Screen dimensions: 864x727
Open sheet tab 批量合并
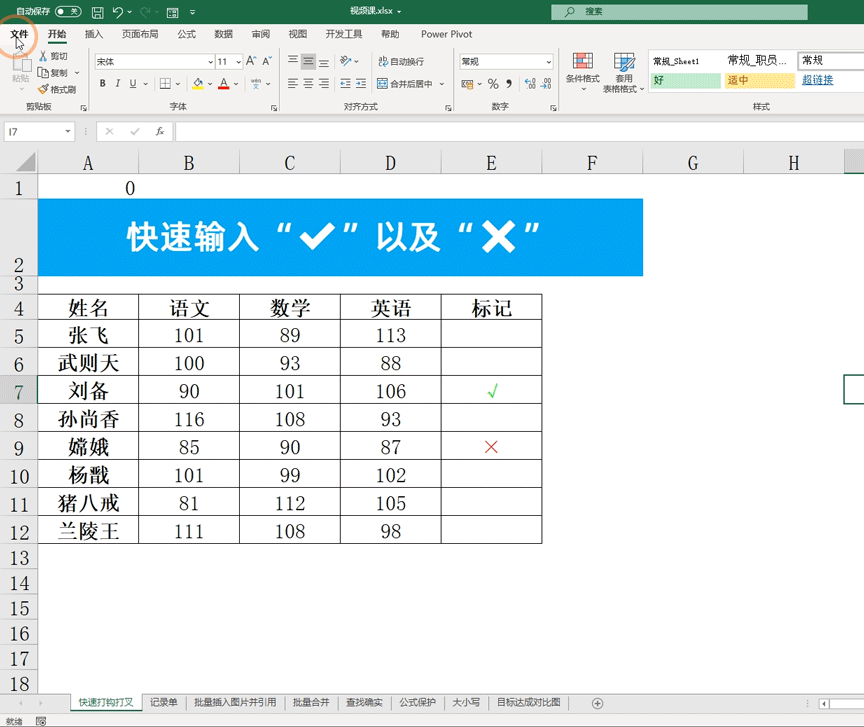point(311,702)
